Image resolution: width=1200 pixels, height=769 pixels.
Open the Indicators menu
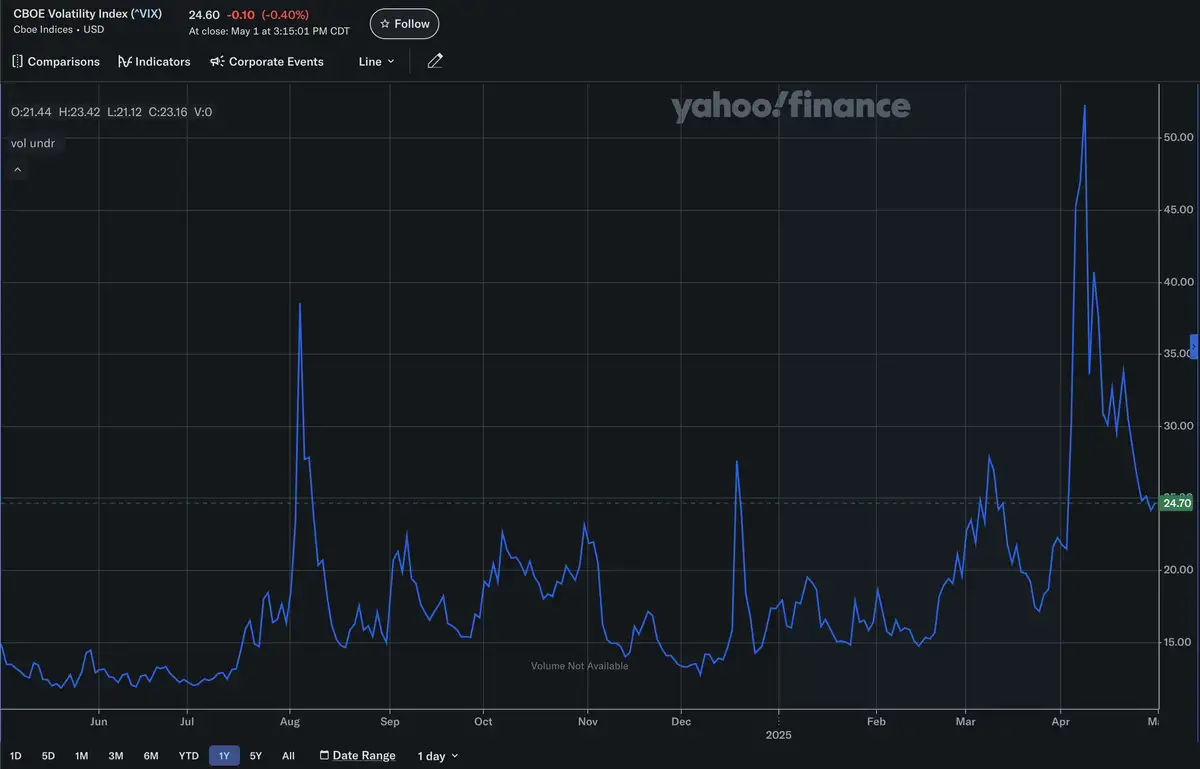pos(154,62)
